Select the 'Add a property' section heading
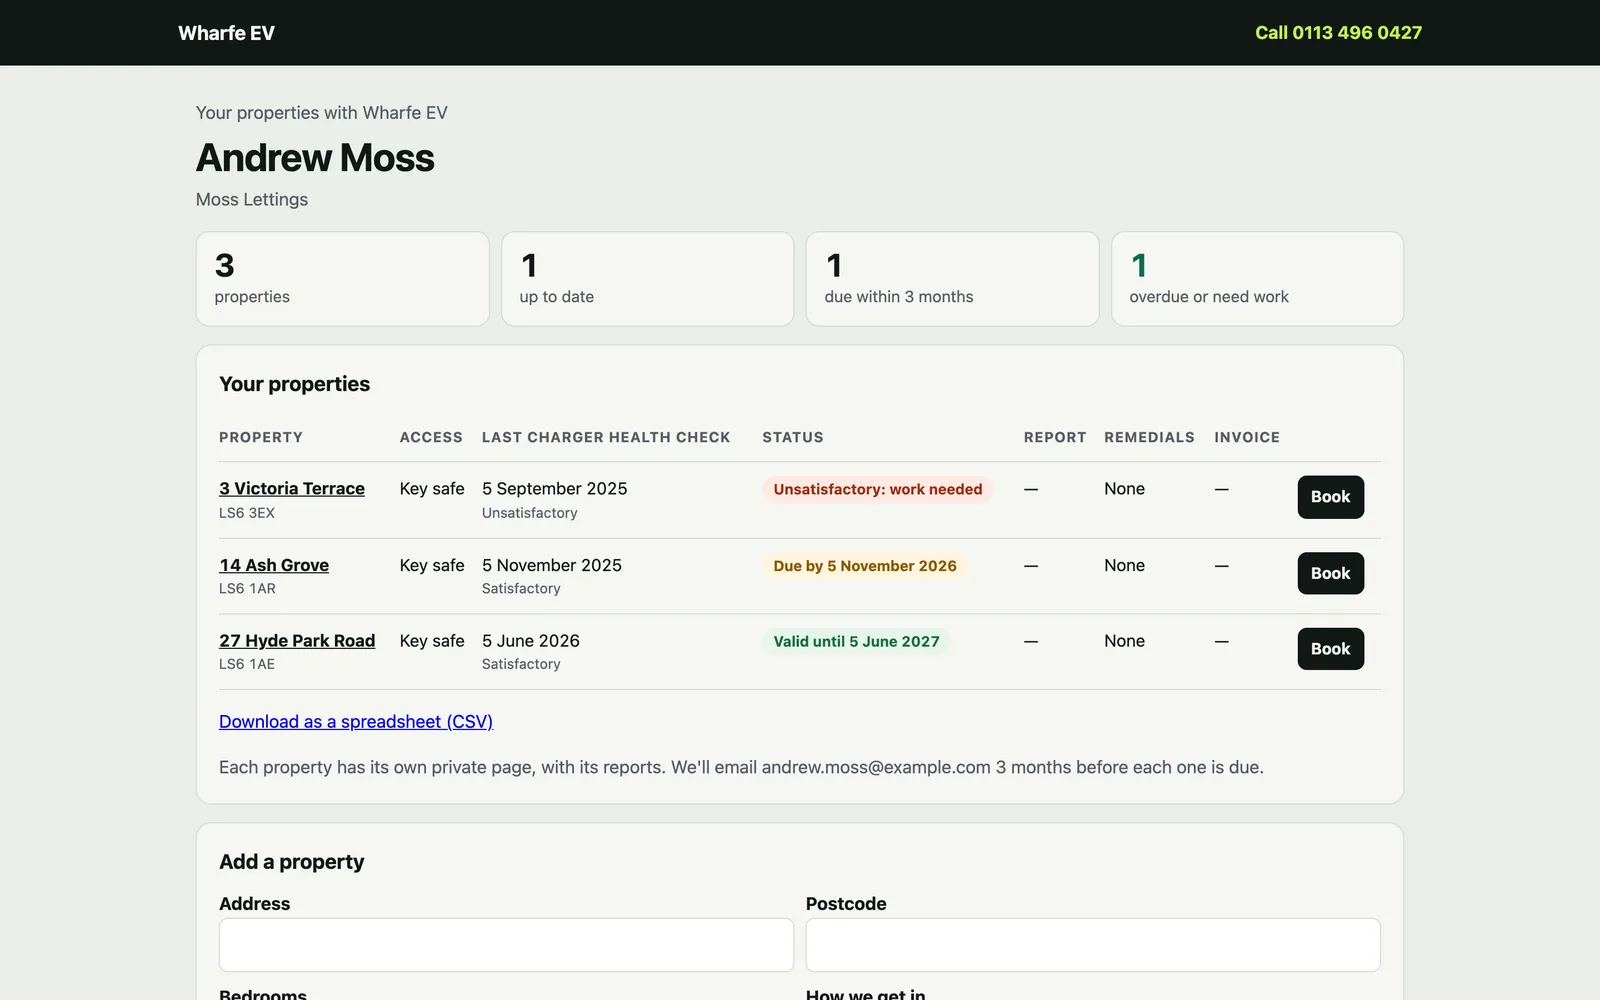The width and height of the screenshot is (1600, 1000). (x=292, y=862)
